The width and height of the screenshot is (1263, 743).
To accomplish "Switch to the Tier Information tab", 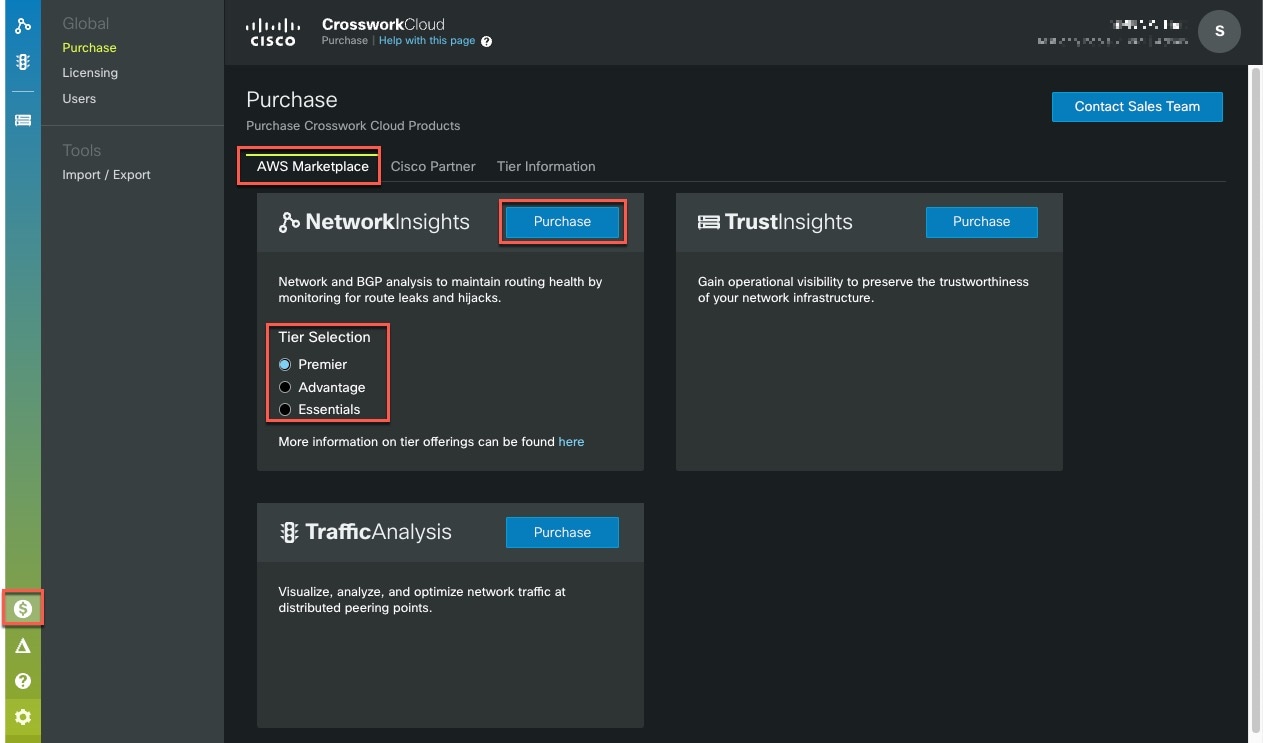I will [x=546, y=167].
